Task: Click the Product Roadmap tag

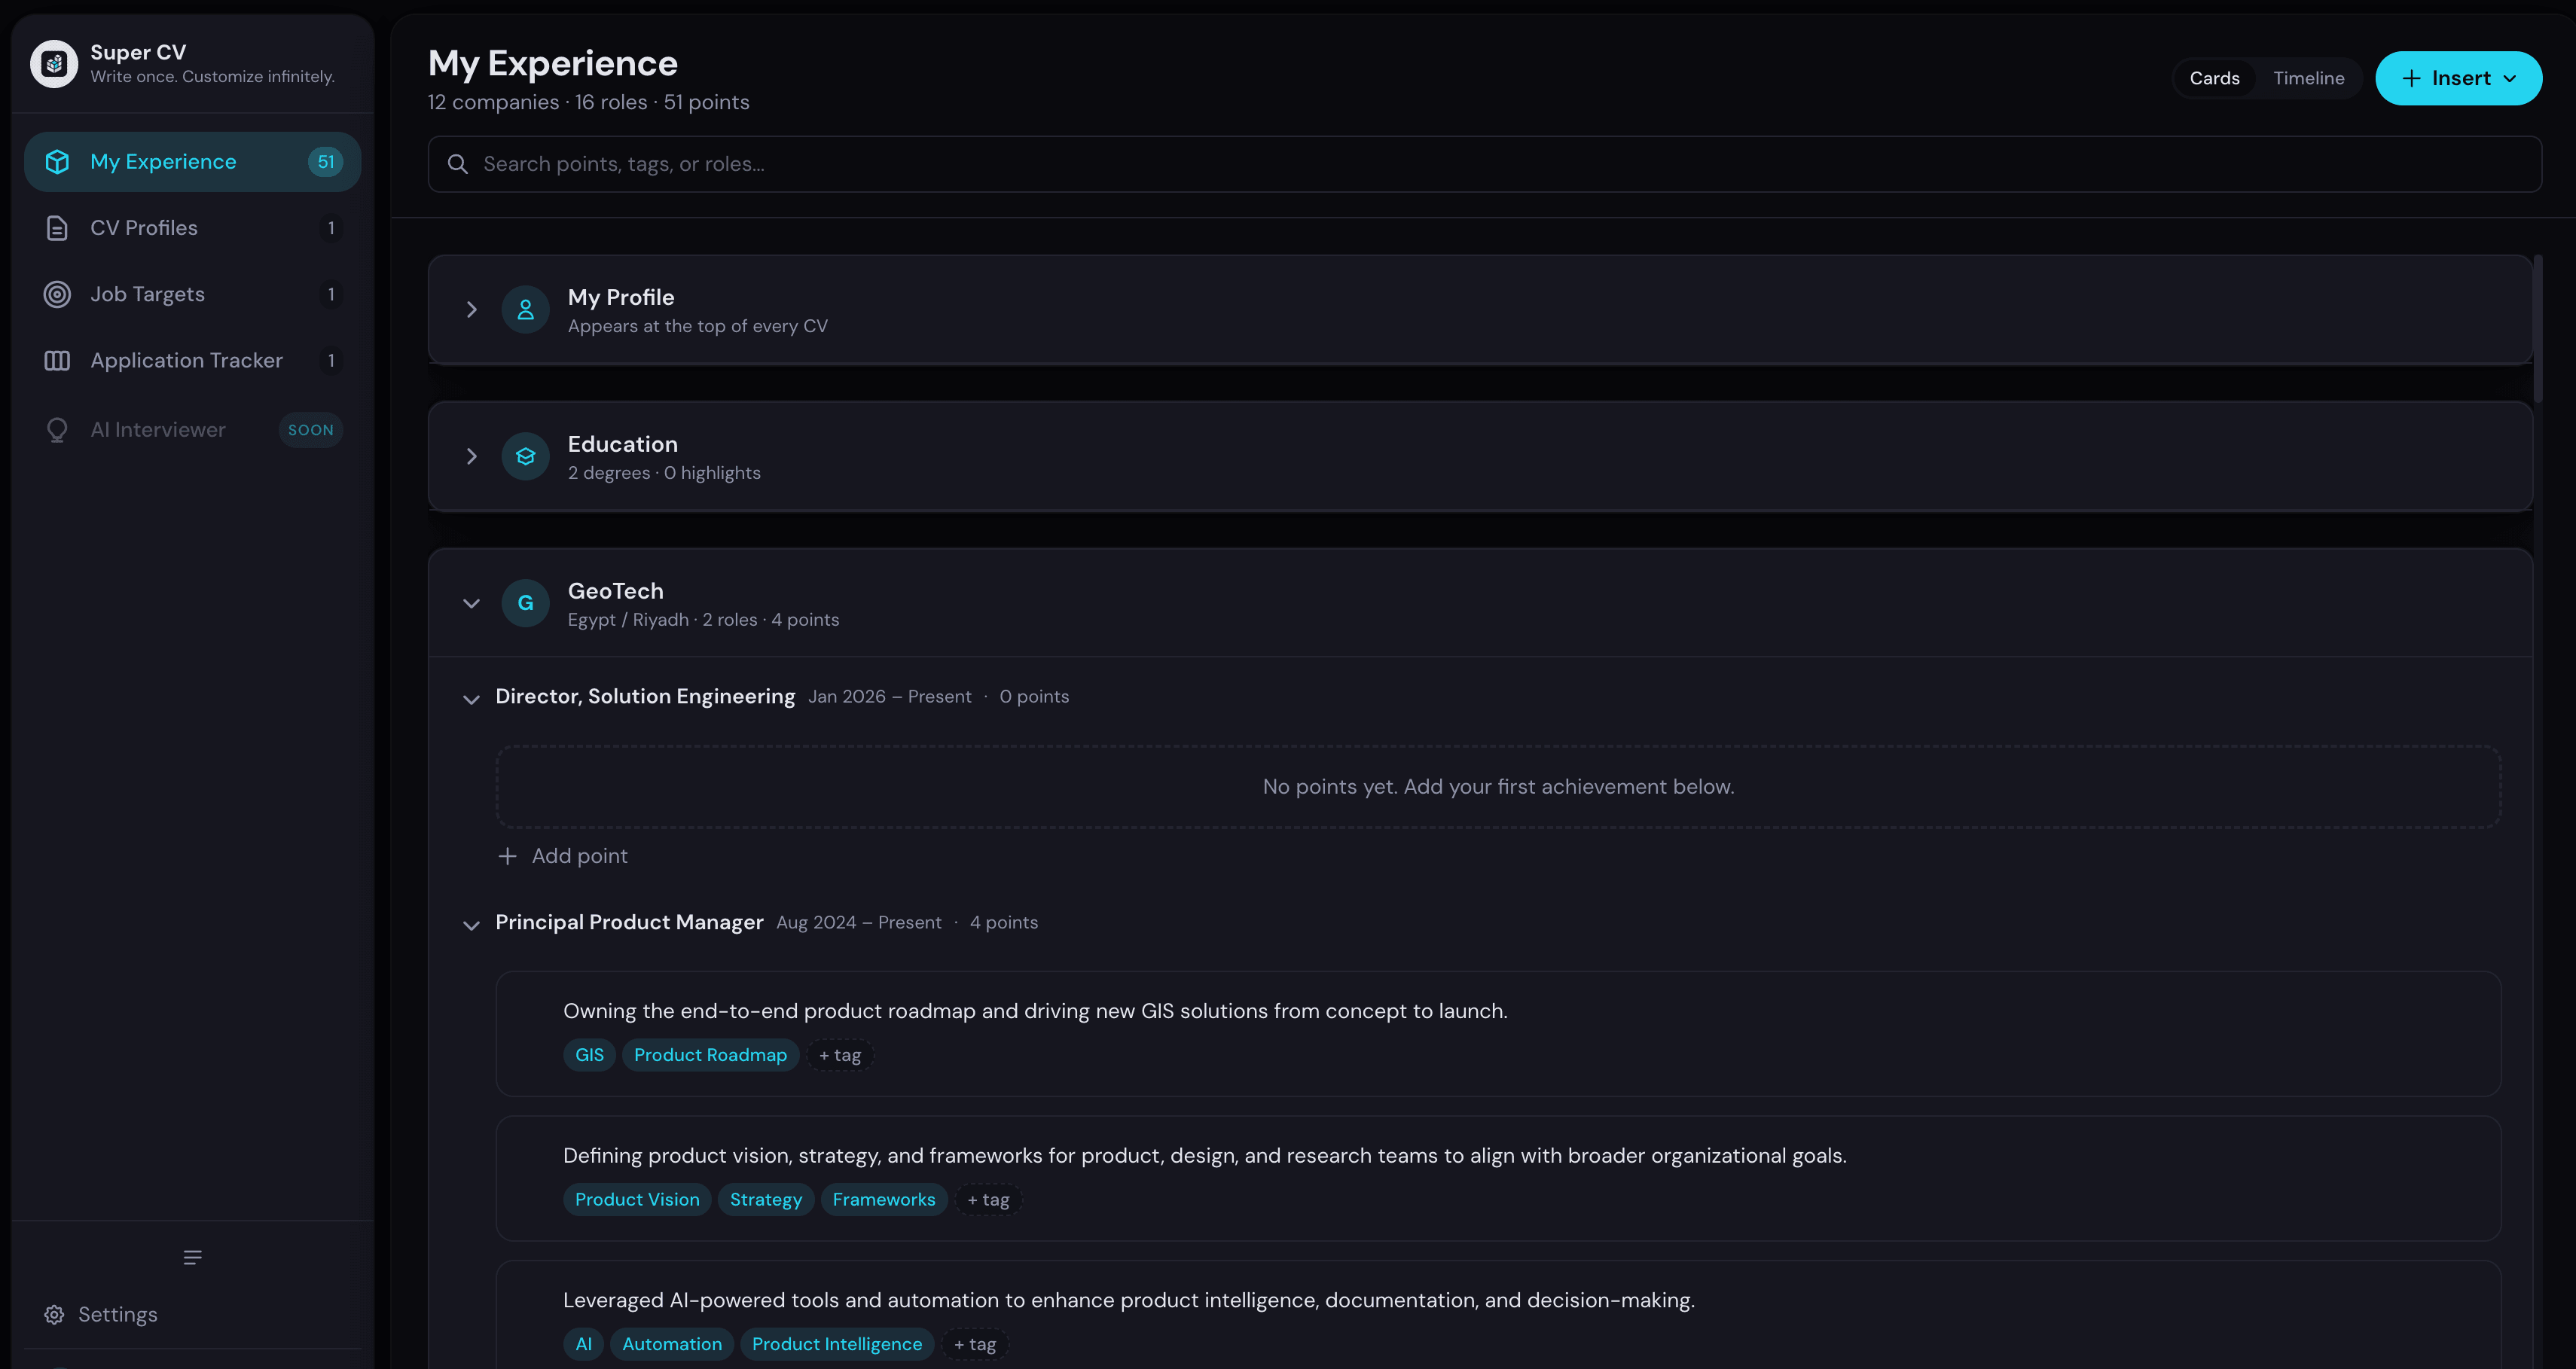Action: pos(710,1055)
